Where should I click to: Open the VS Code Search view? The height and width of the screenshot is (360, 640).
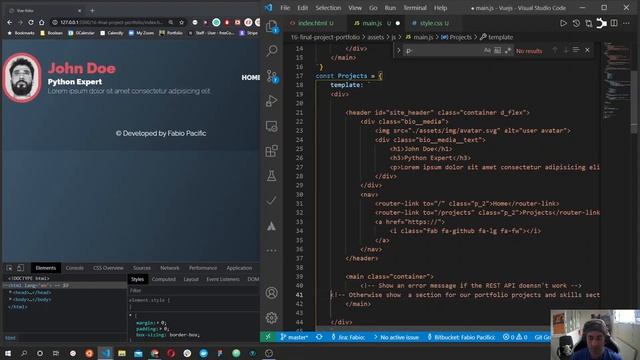[x=272, y=51]
